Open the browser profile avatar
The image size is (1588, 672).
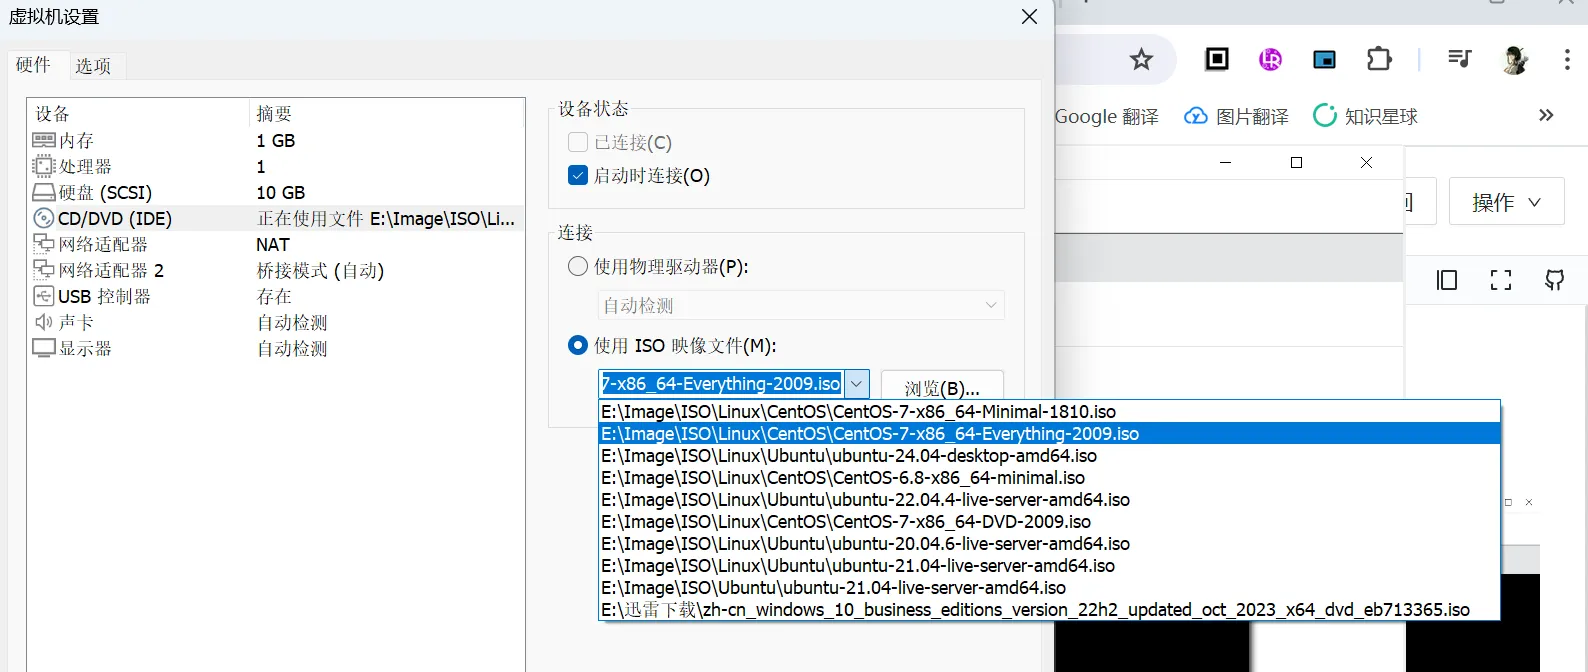click(1515, 60)
